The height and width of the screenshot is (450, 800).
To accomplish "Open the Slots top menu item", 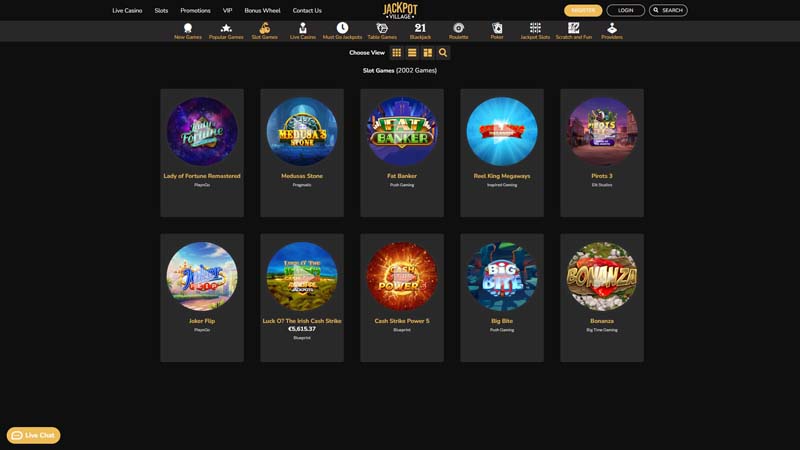I will click(161, 10).
